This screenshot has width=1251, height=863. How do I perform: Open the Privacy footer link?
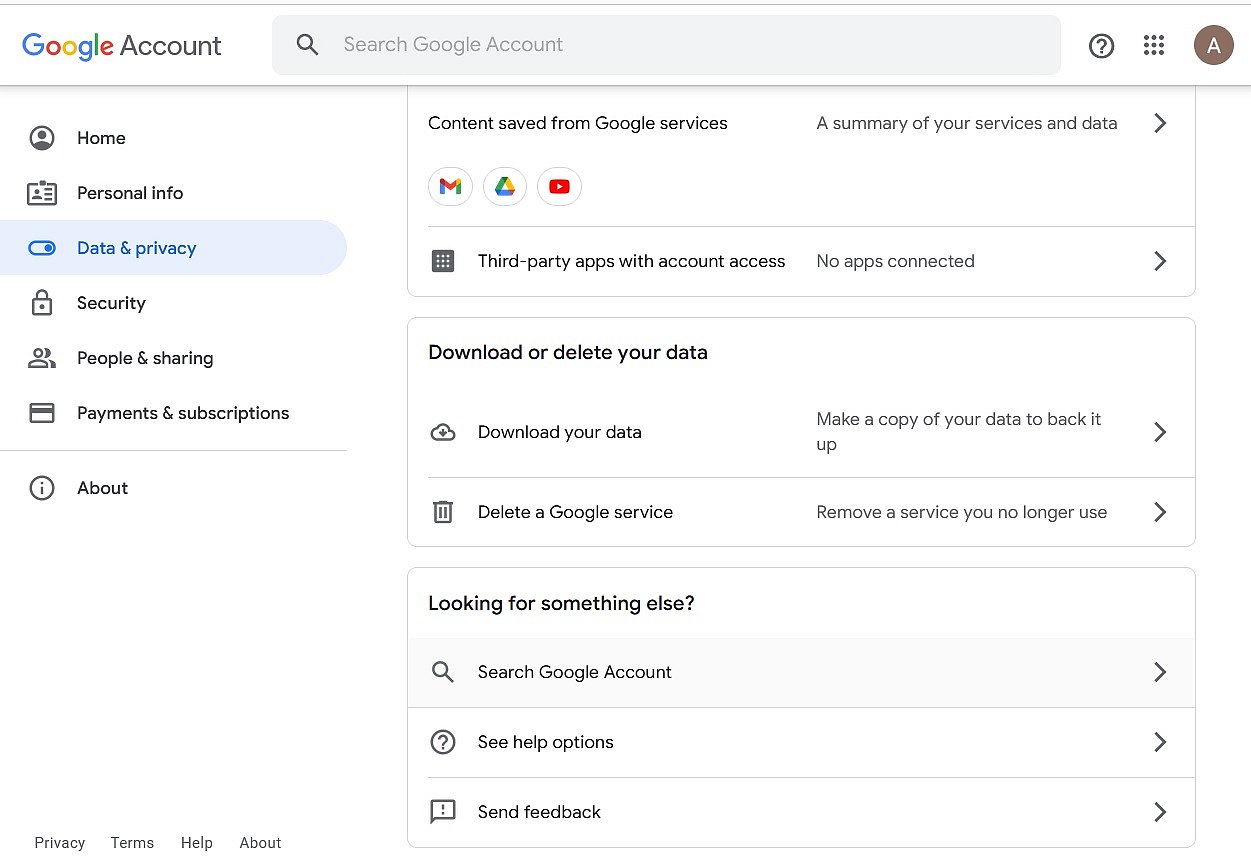click(x=60, y=843)
